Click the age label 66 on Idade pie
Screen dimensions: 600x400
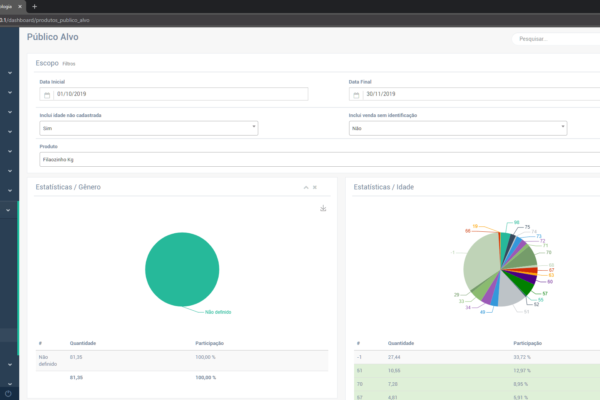[468, 231]
